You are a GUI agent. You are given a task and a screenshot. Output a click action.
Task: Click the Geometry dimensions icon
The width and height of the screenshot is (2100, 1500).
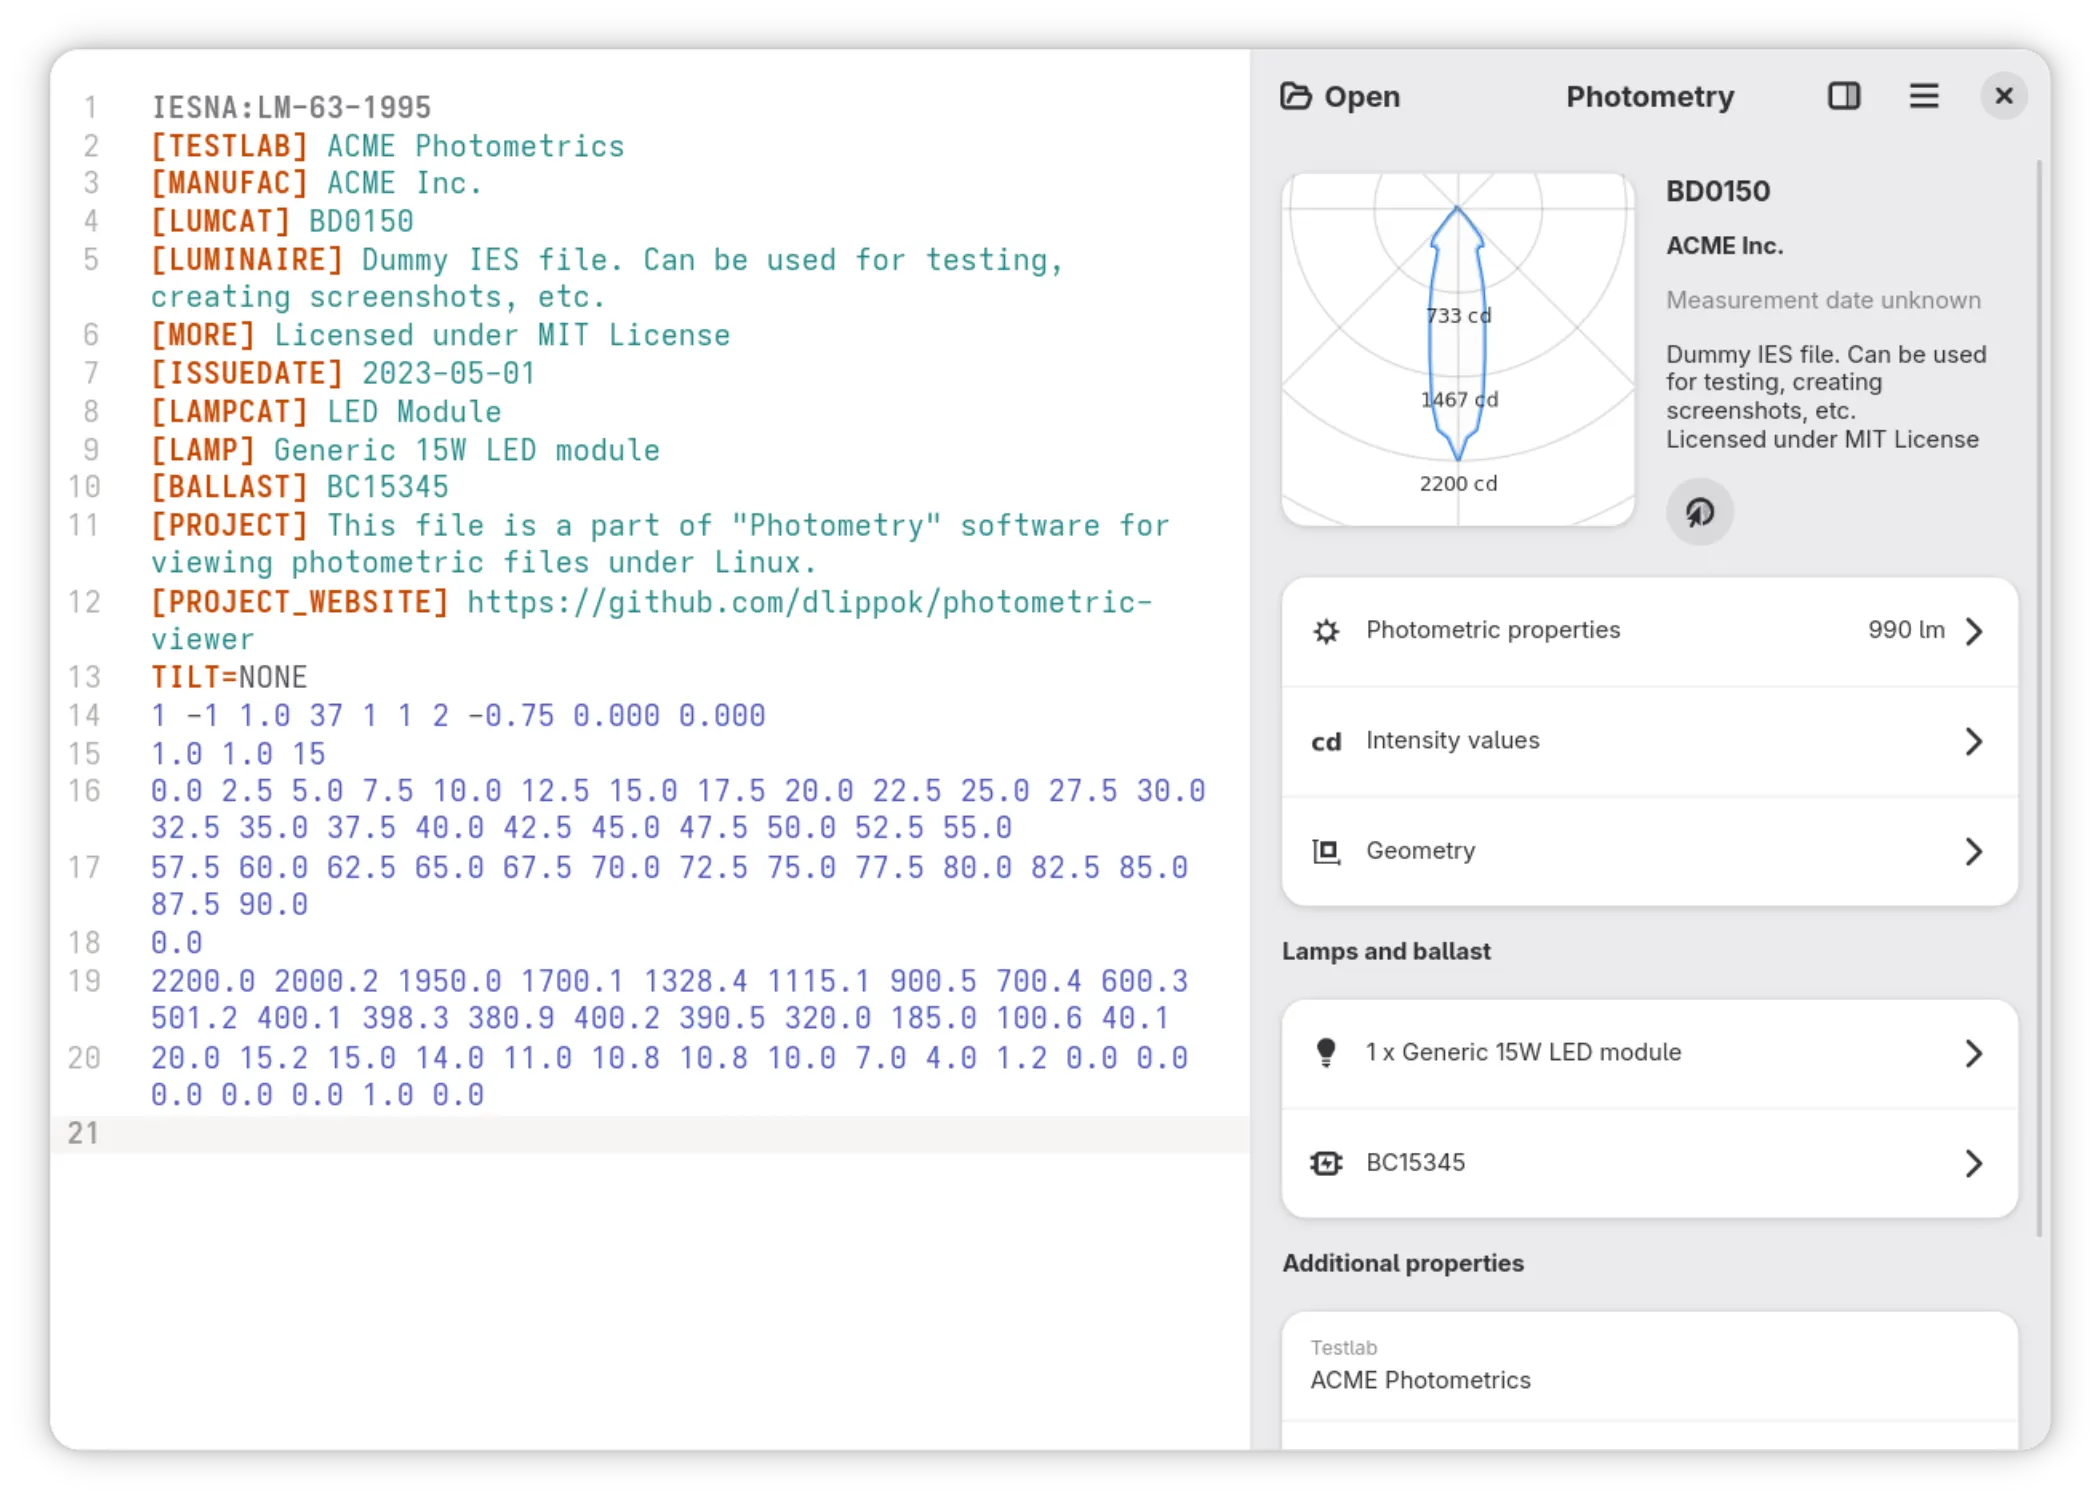(1326, 851)
